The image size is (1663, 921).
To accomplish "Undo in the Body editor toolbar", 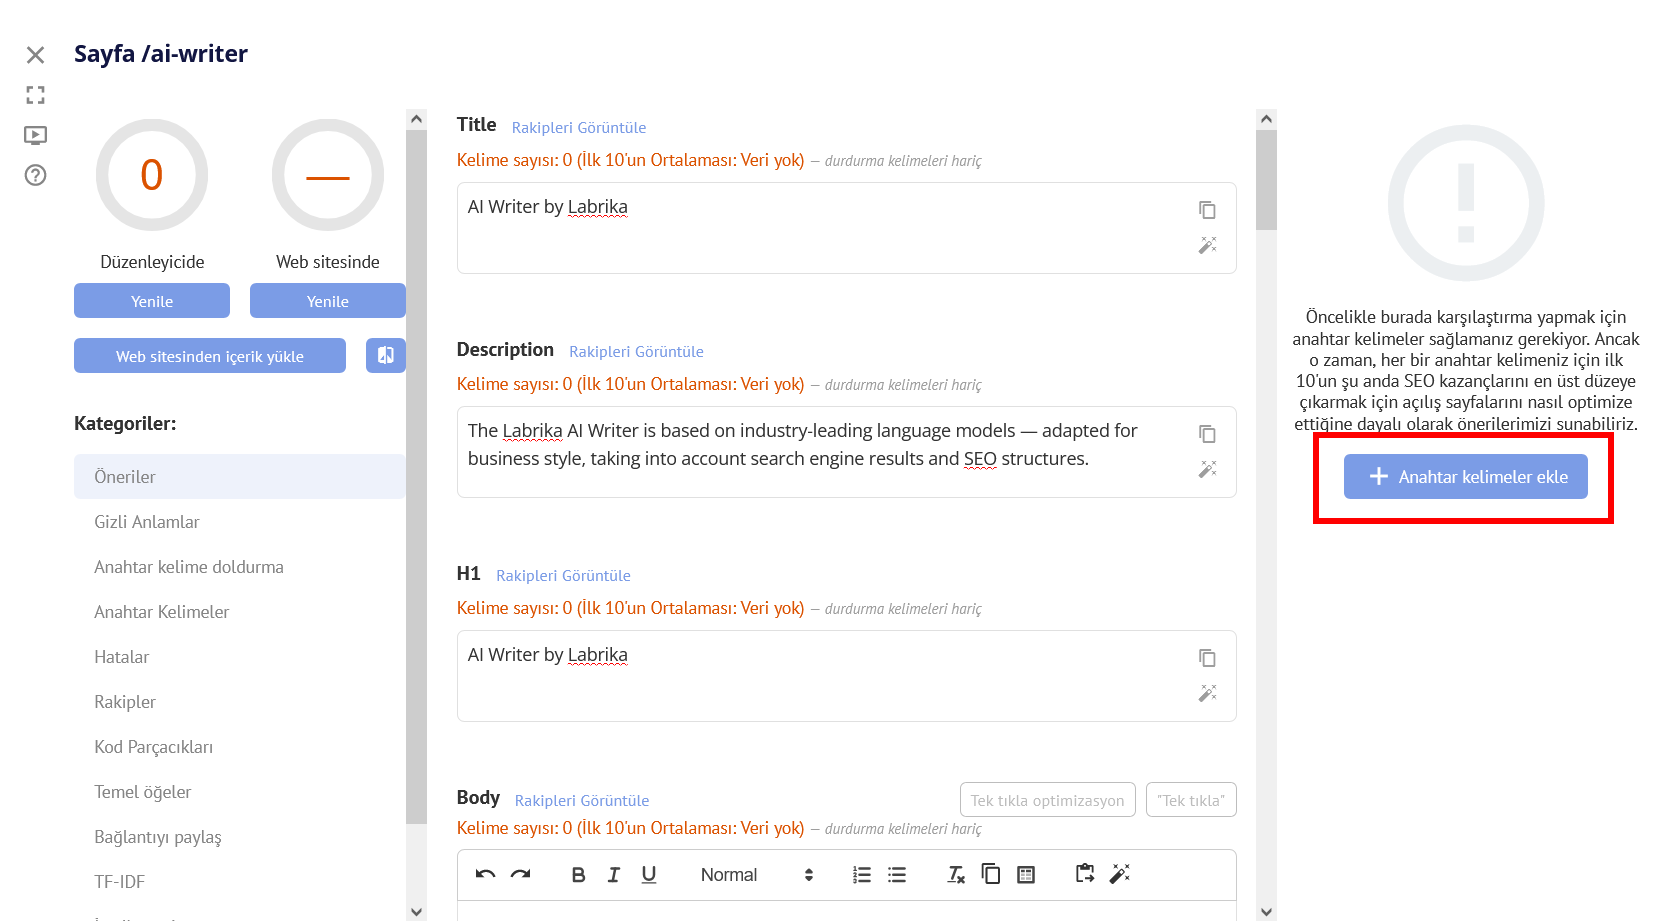I will point(486,875).
